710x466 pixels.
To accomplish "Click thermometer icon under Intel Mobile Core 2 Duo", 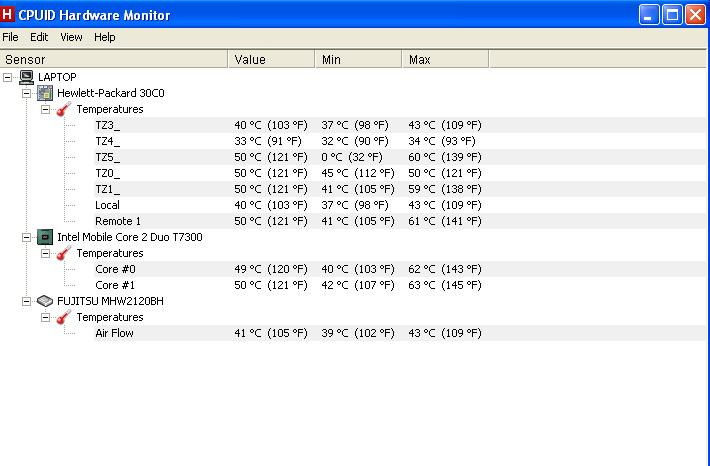I will 64,253.
